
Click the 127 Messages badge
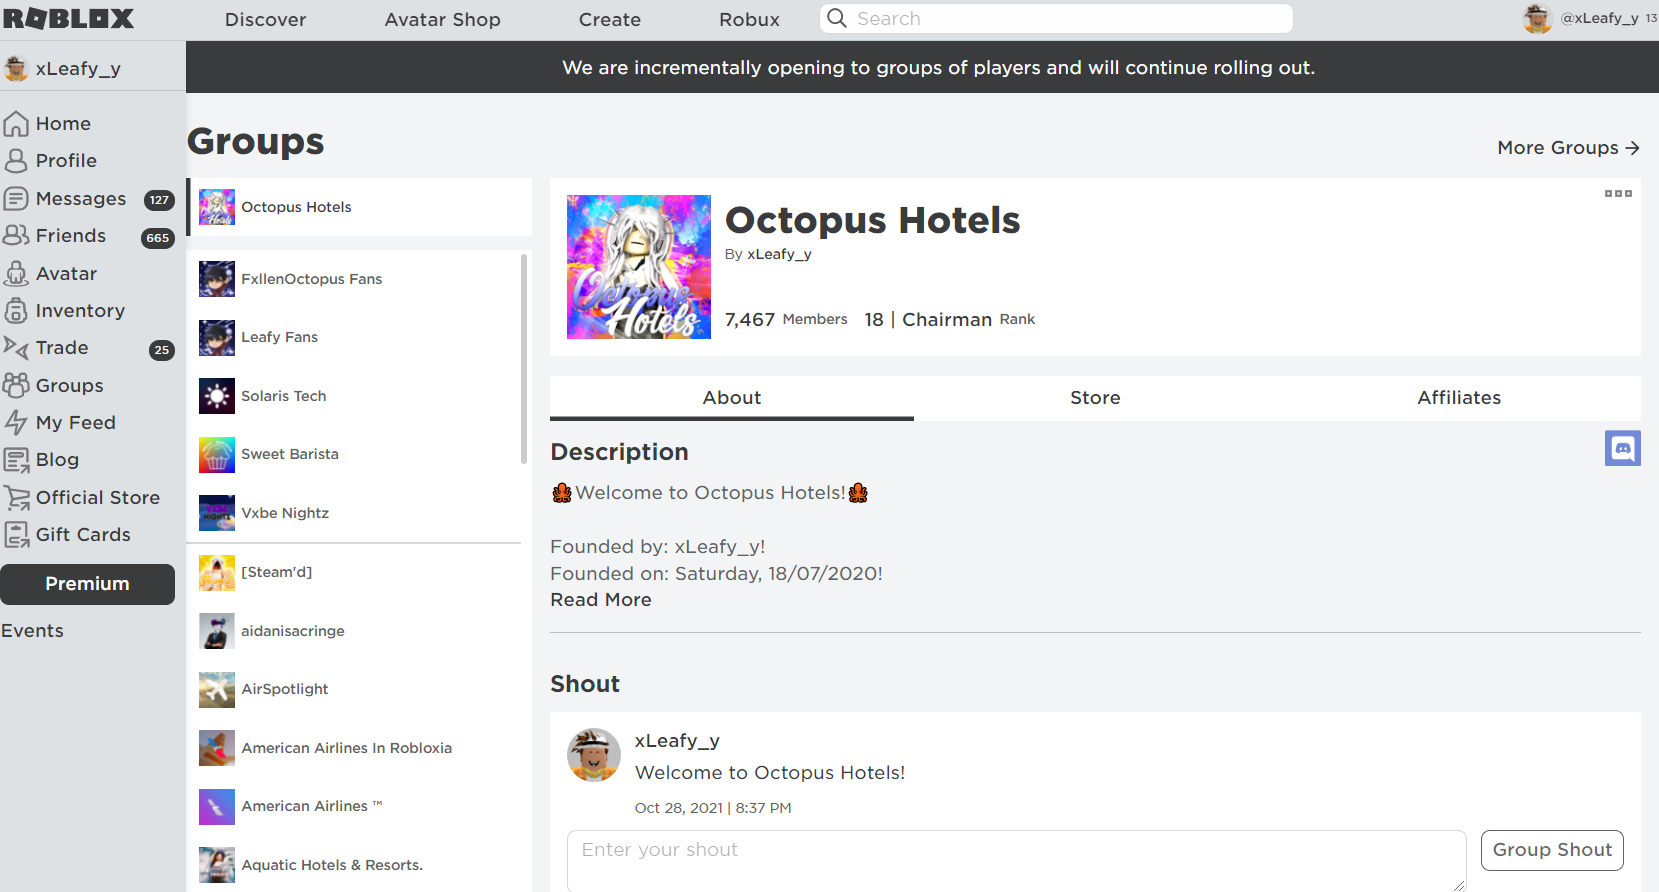tap(159, 200)
